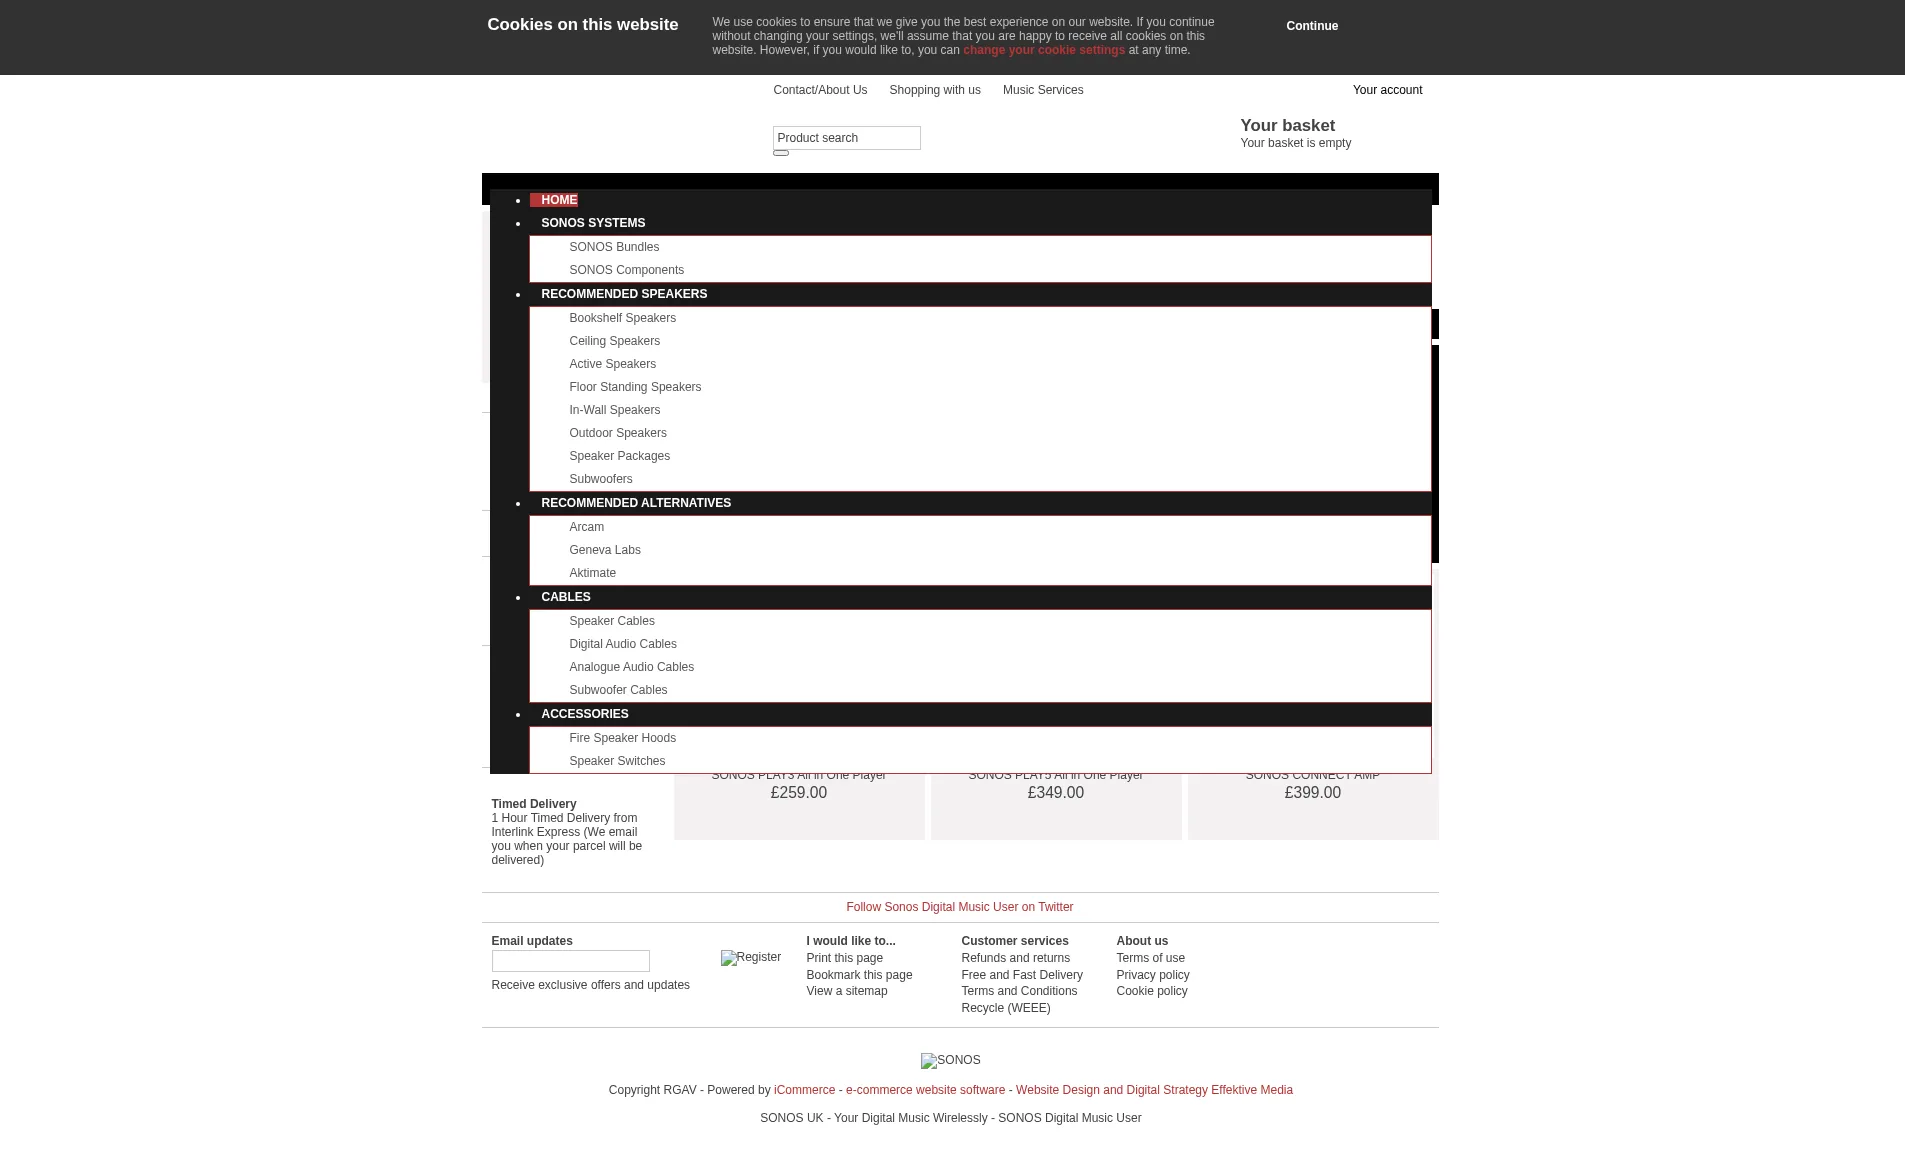Screen dimensions: 1905x1153
Task: Open CABLES menu heading
Action: pyautogui.click(x=566, y=597)
